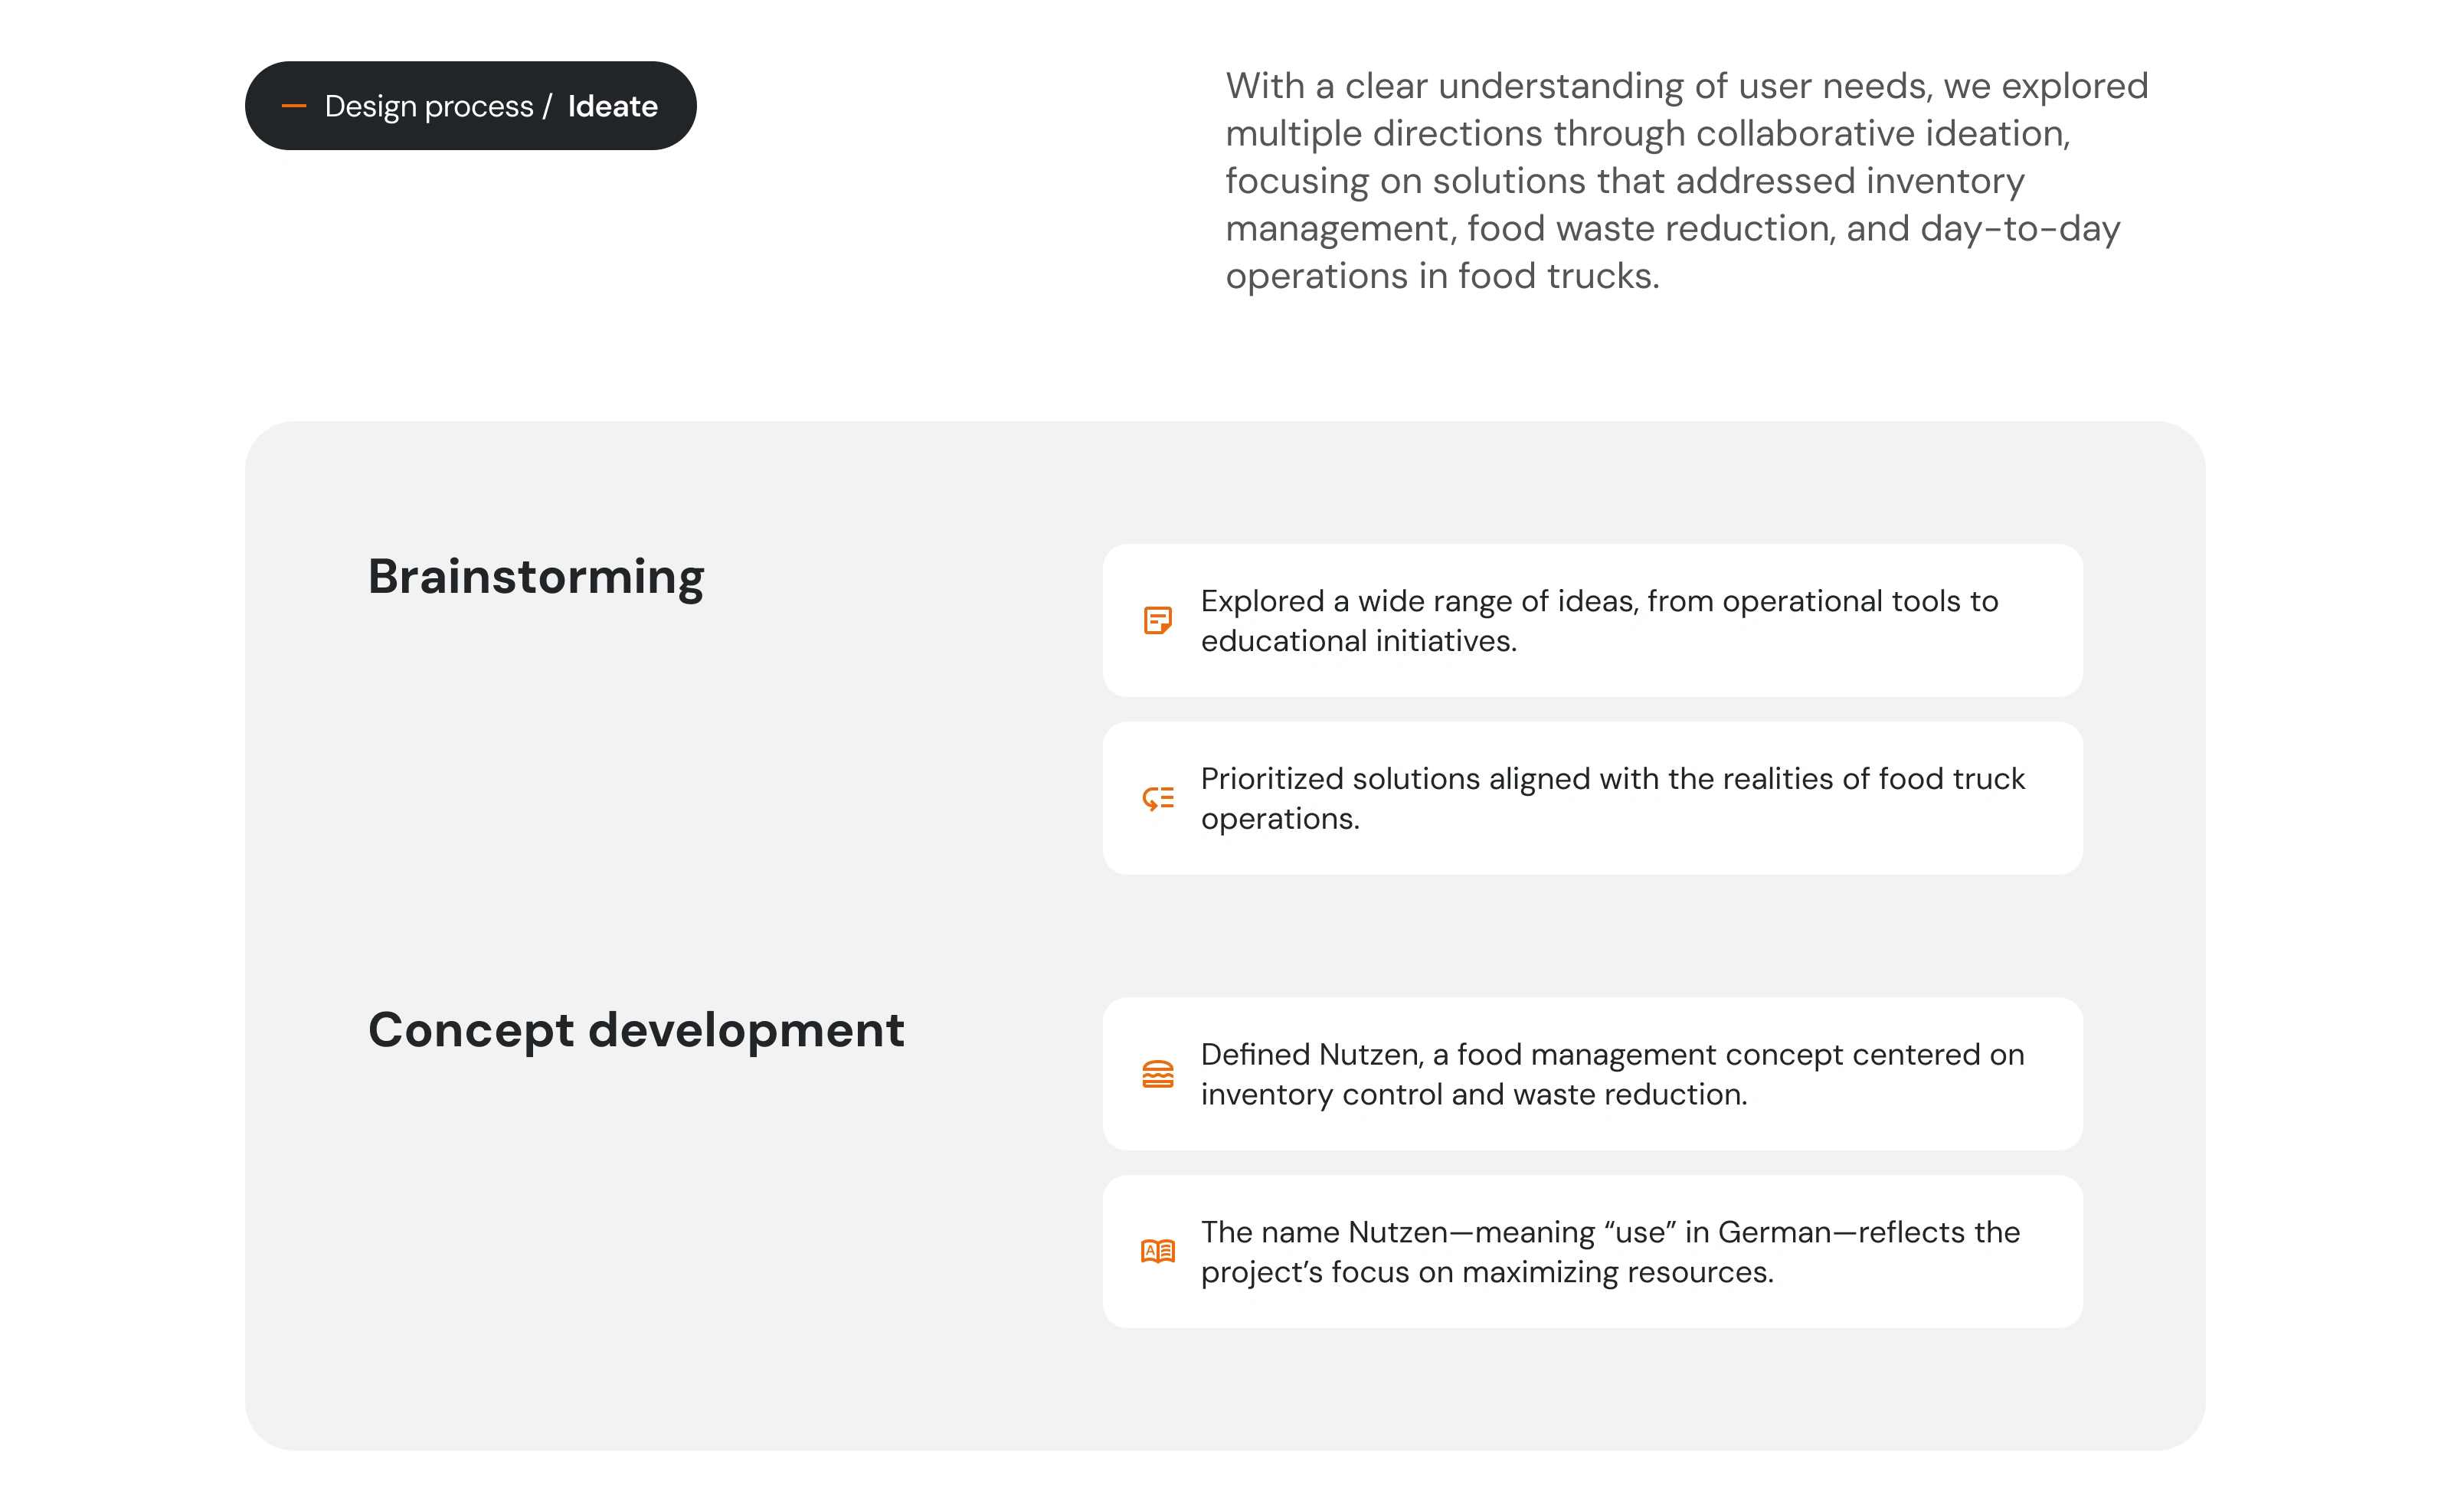Select the "Design process" breadcrumb label
Image resolution: width=2451 pixels, height=1512 pixels.
[429, 106]
